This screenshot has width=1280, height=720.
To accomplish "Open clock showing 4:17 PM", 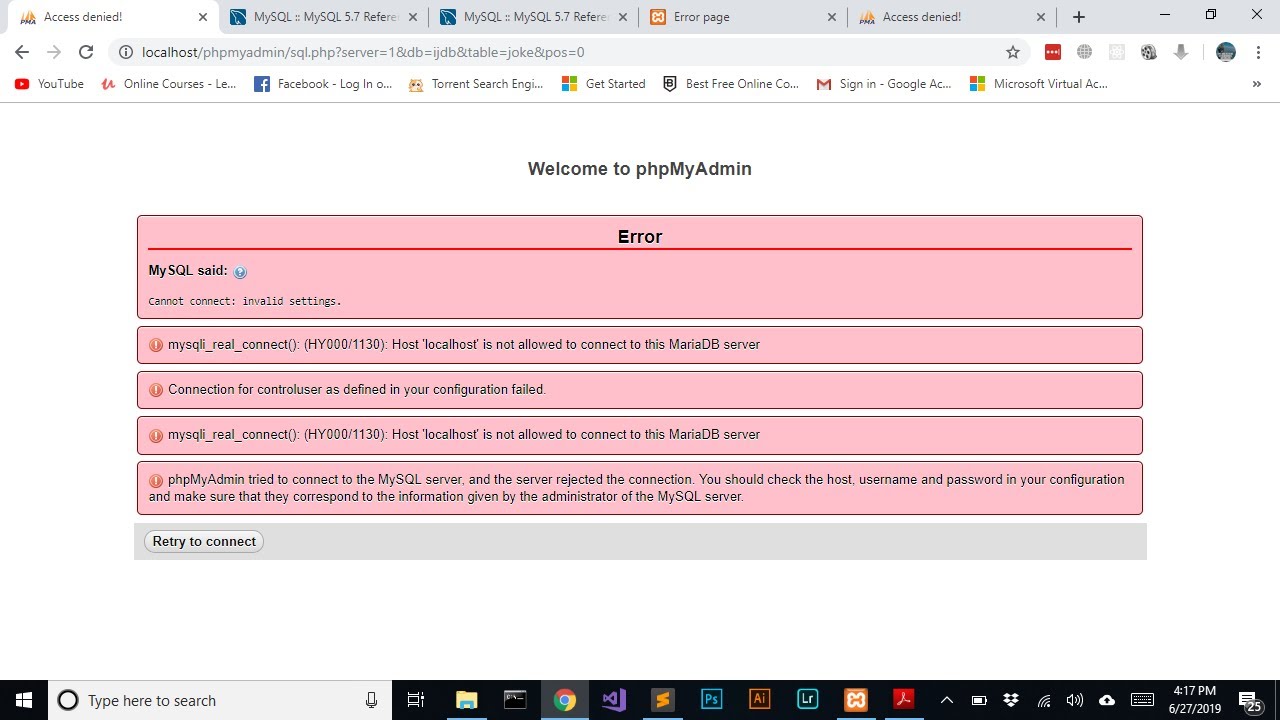I will point(1195,700).
